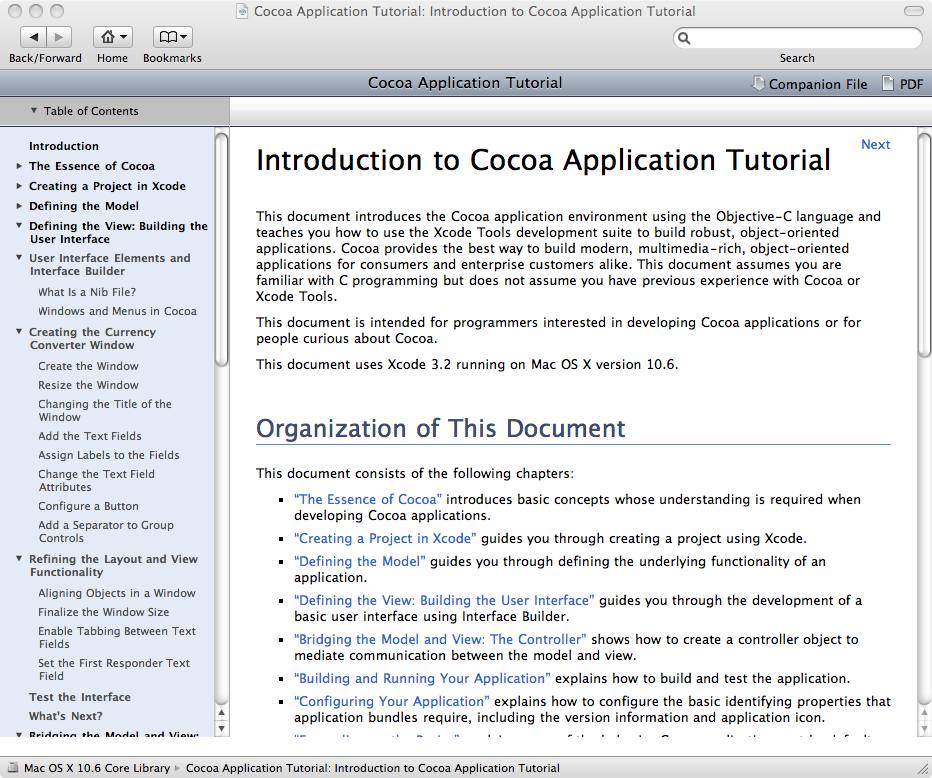Open the PDF version of document
Viewport: 932px width, 778px height.
[902, 84]
